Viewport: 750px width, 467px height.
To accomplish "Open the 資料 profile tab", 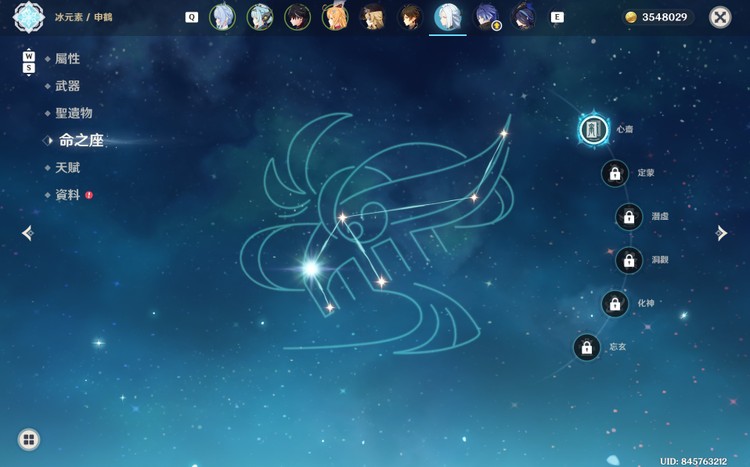I will pyautogui.click(x=67, y=195).
